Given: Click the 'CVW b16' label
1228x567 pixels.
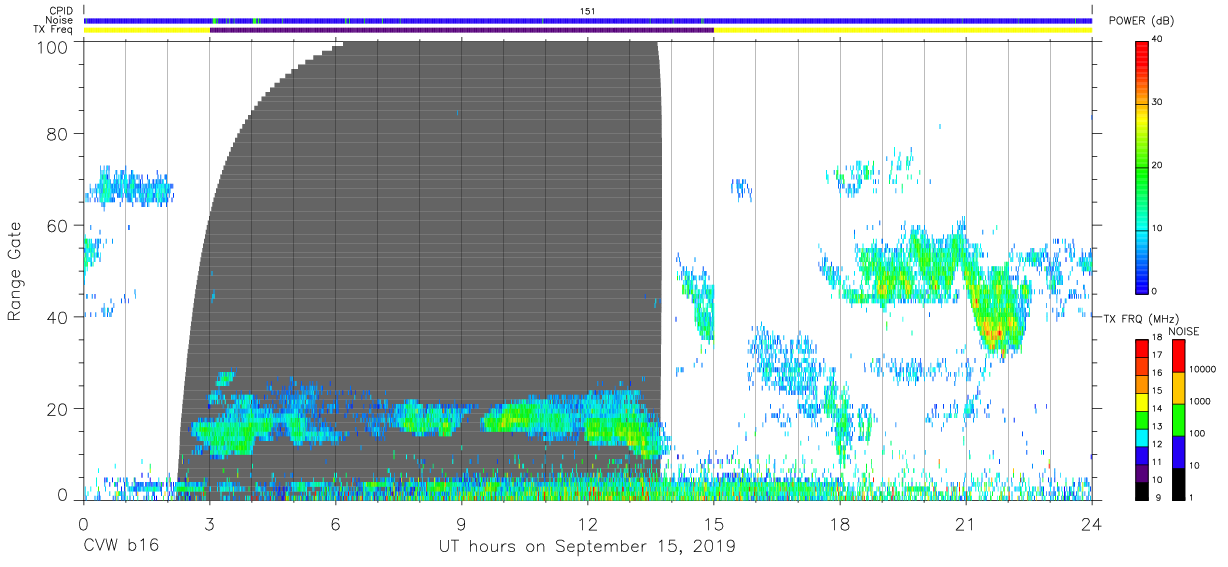Looking at the screenshot, I should click(121, 547).
